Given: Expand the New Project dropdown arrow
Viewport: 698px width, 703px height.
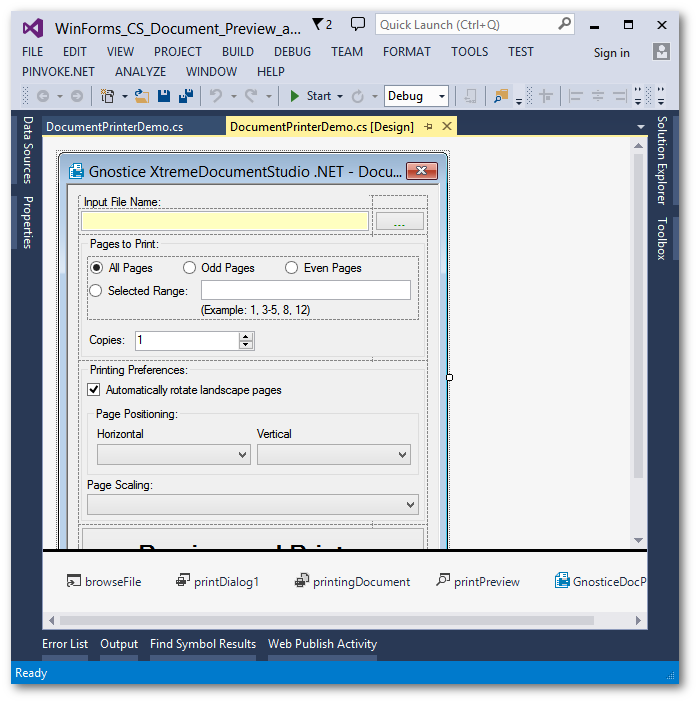Looking at the screenshot, I should 125,96.
